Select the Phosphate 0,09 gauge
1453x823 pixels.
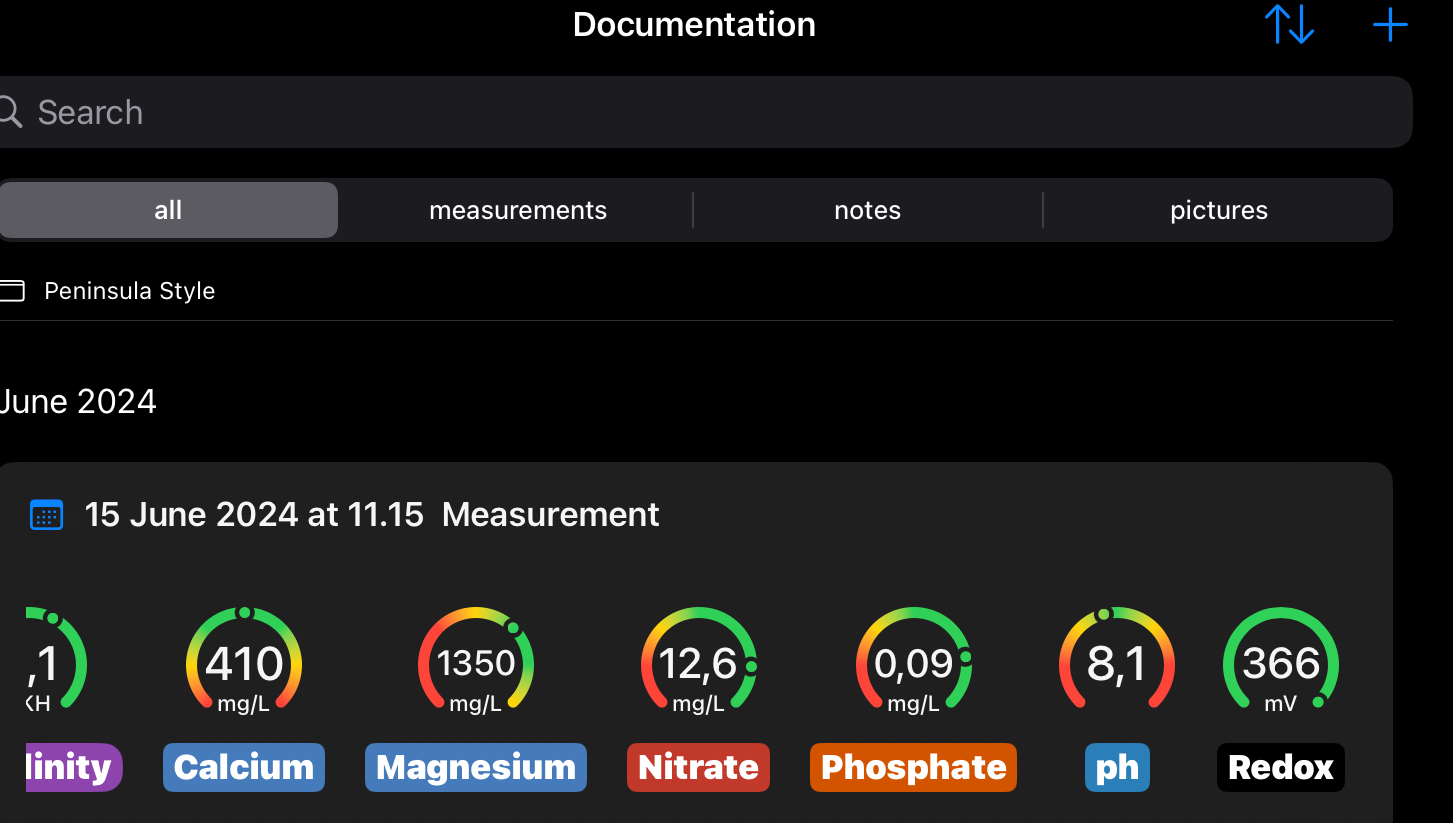point(913,662)
